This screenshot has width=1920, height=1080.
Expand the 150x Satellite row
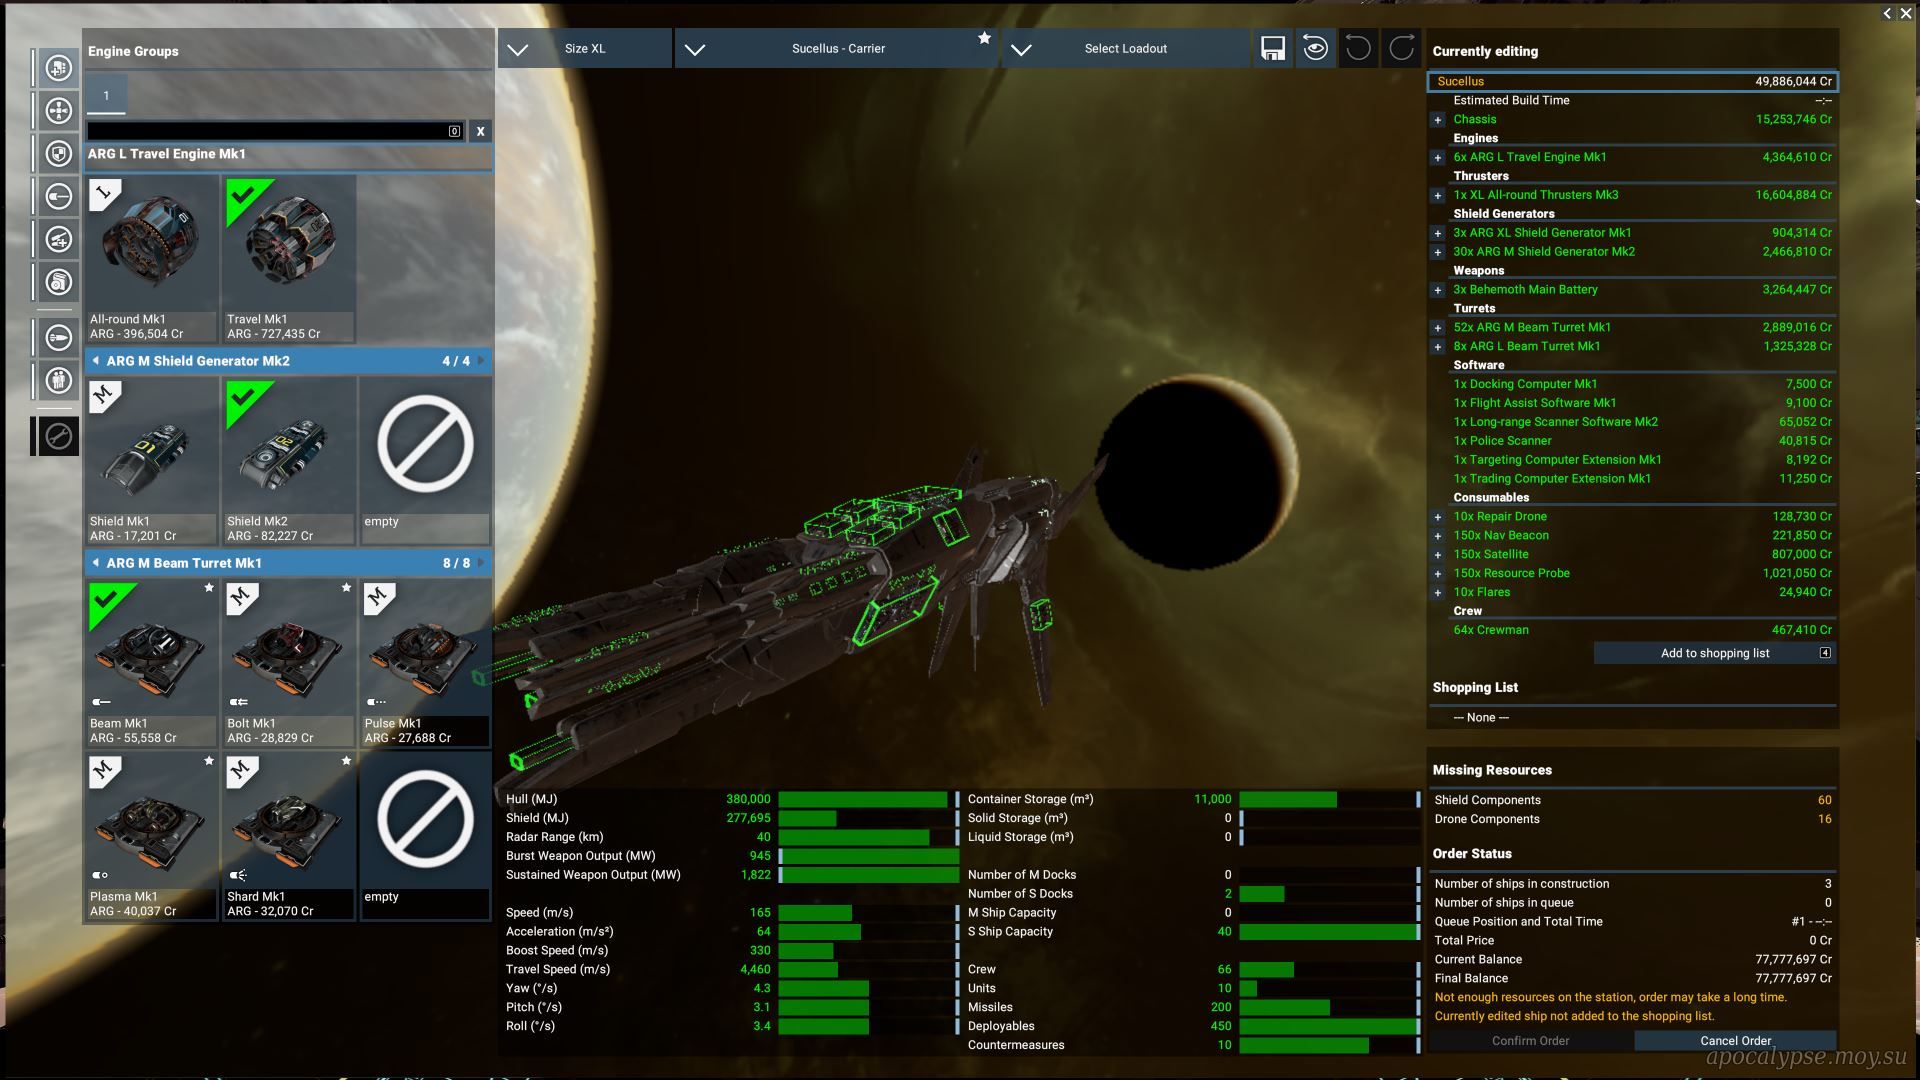coord(1438,555)
